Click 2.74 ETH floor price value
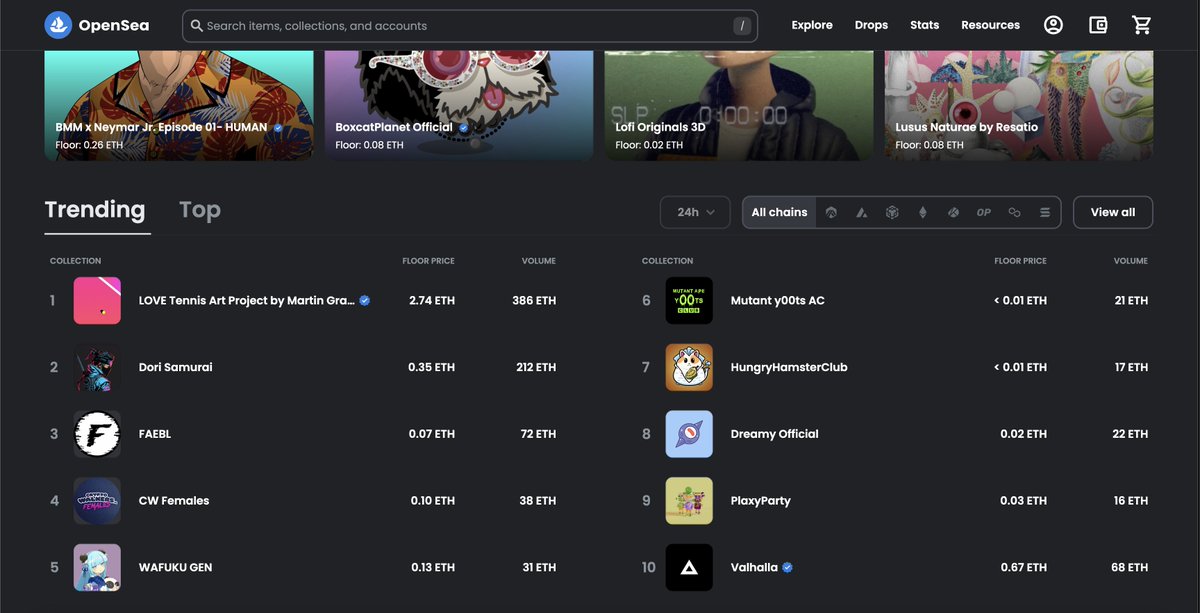 (432, 300)
